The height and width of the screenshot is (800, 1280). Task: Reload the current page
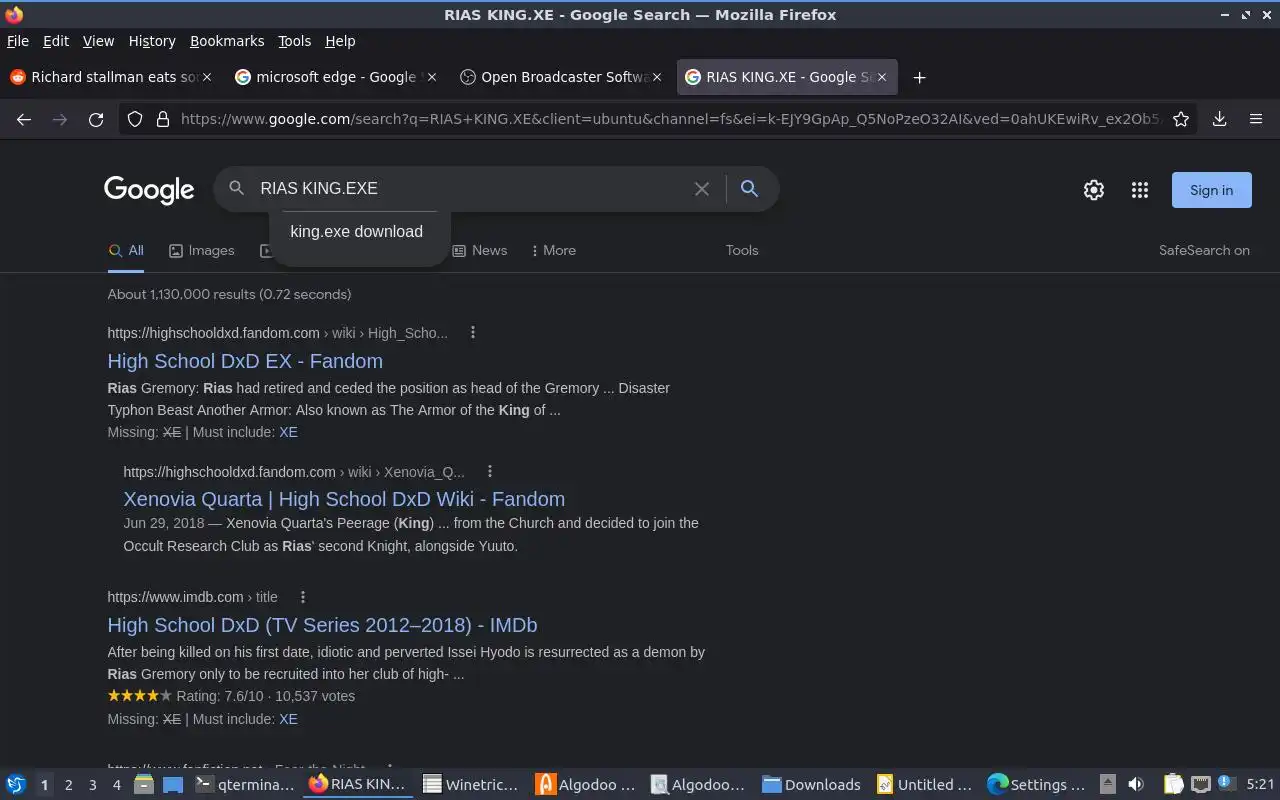click(x=96, y=119)
